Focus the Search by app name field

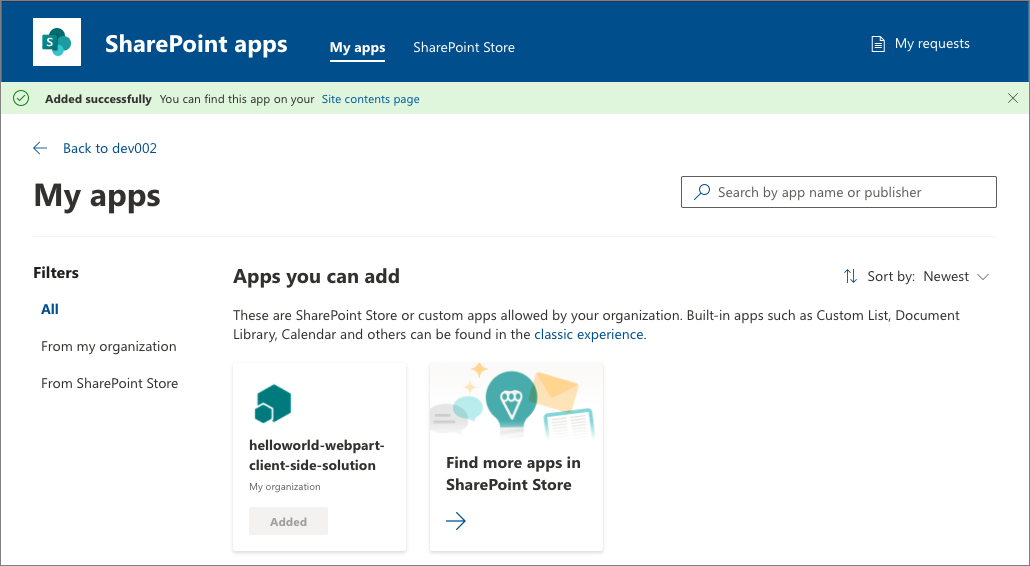tap(839, 192)
